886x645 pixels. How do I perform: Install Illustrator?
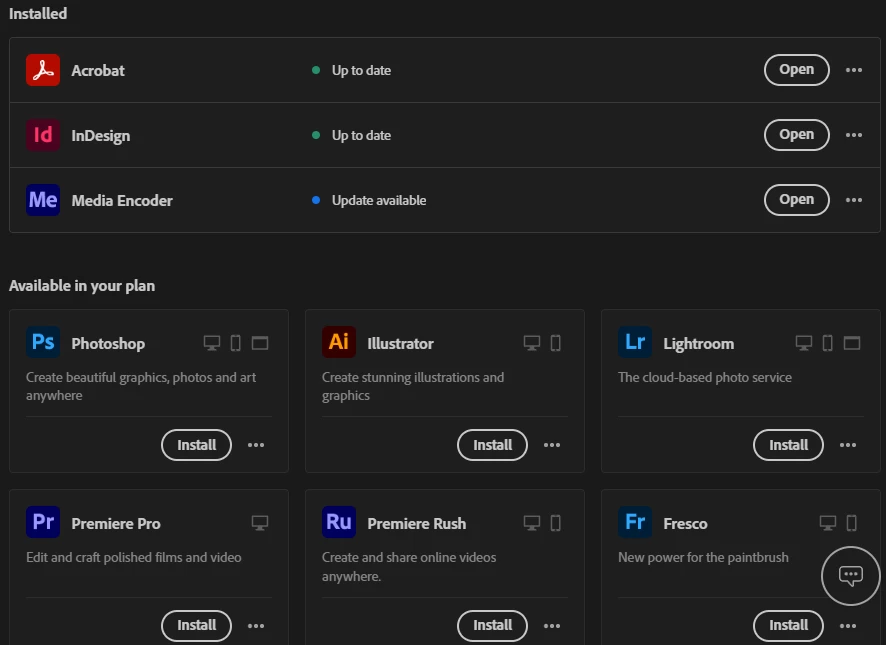click(493, 445)
